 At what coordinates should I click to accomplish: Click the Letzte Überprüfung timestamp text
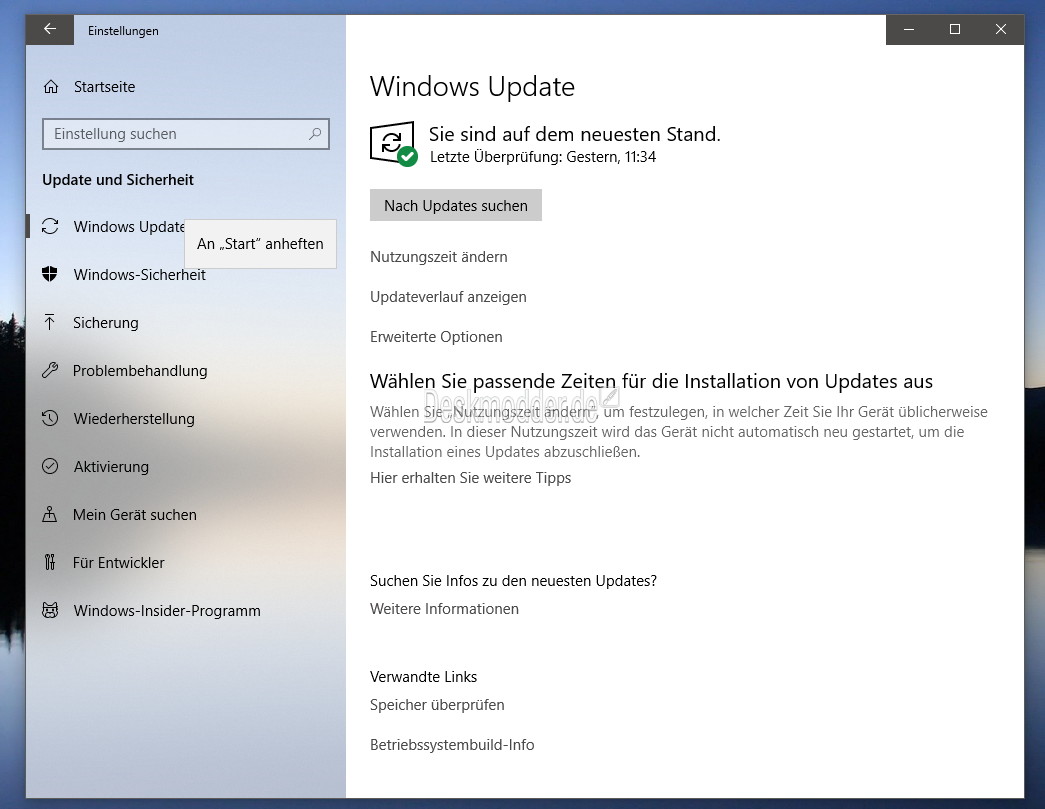(543, 157)
